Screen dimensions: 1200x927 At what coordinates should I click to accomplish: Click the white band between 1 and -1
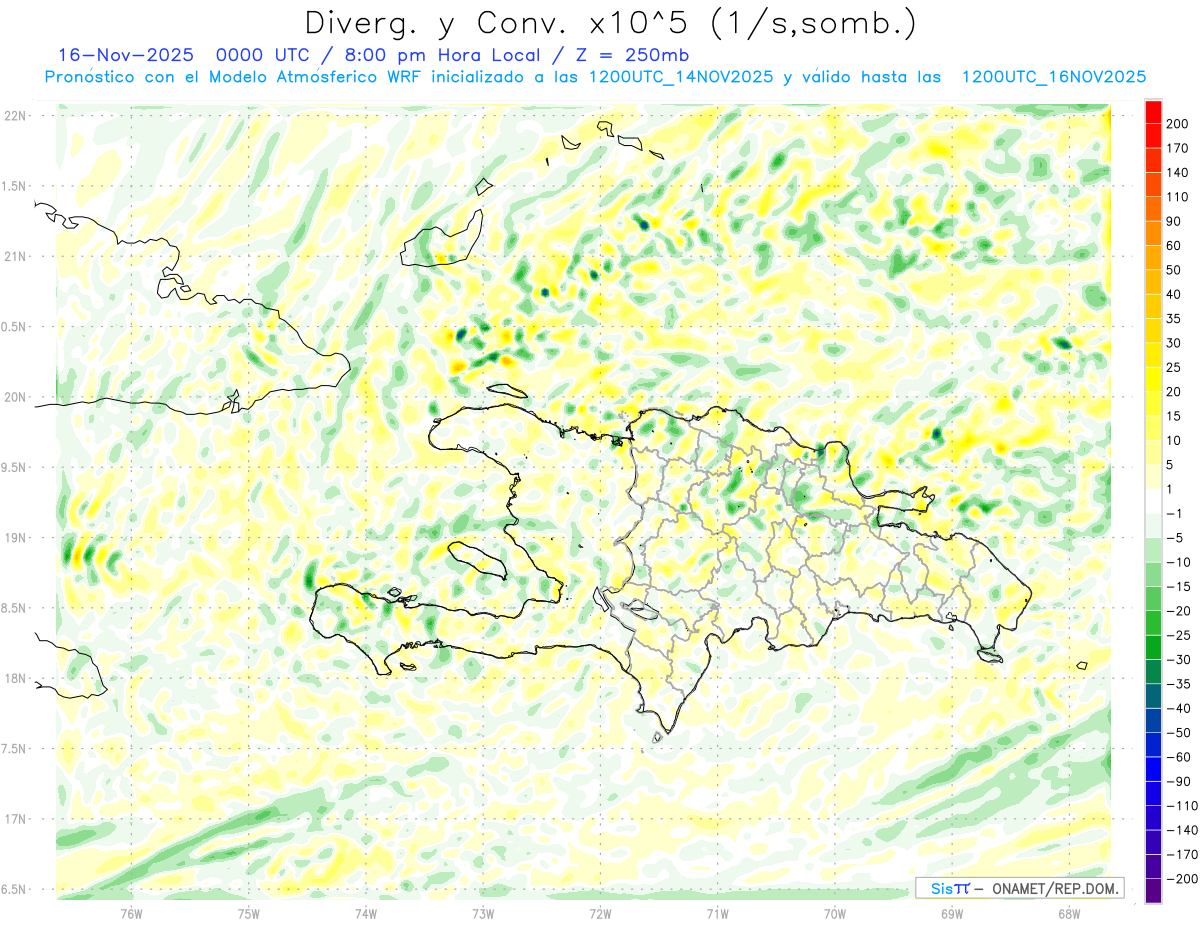pyautogui.click(x=1153, y=501)
